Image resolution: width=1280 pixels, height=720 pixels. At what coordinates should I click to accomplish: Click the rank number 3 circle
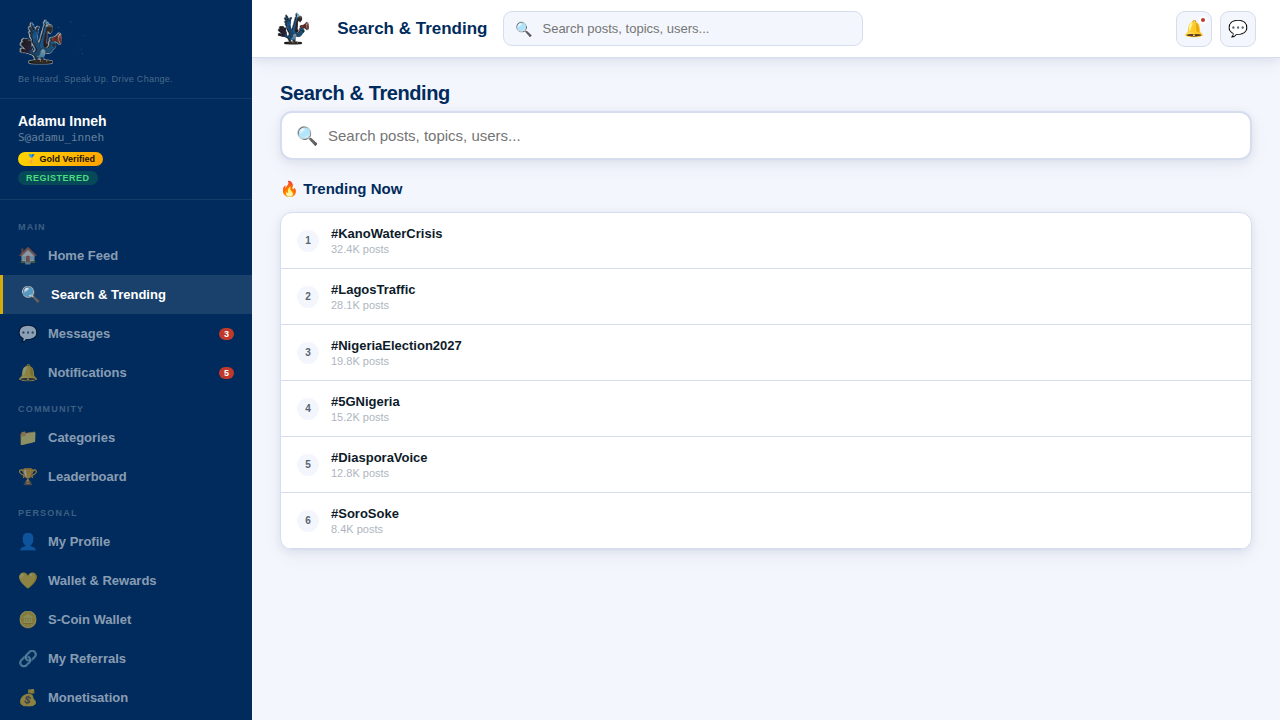(308, 353)
